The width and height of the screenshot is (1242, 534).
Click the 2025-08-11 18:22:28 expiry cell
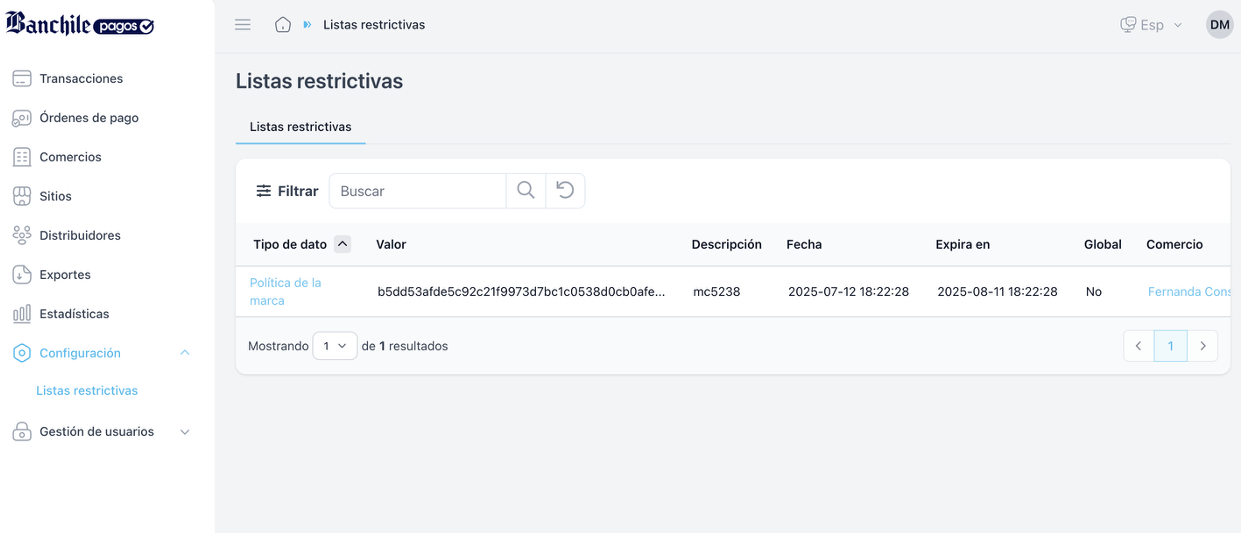tap(997, 292)
